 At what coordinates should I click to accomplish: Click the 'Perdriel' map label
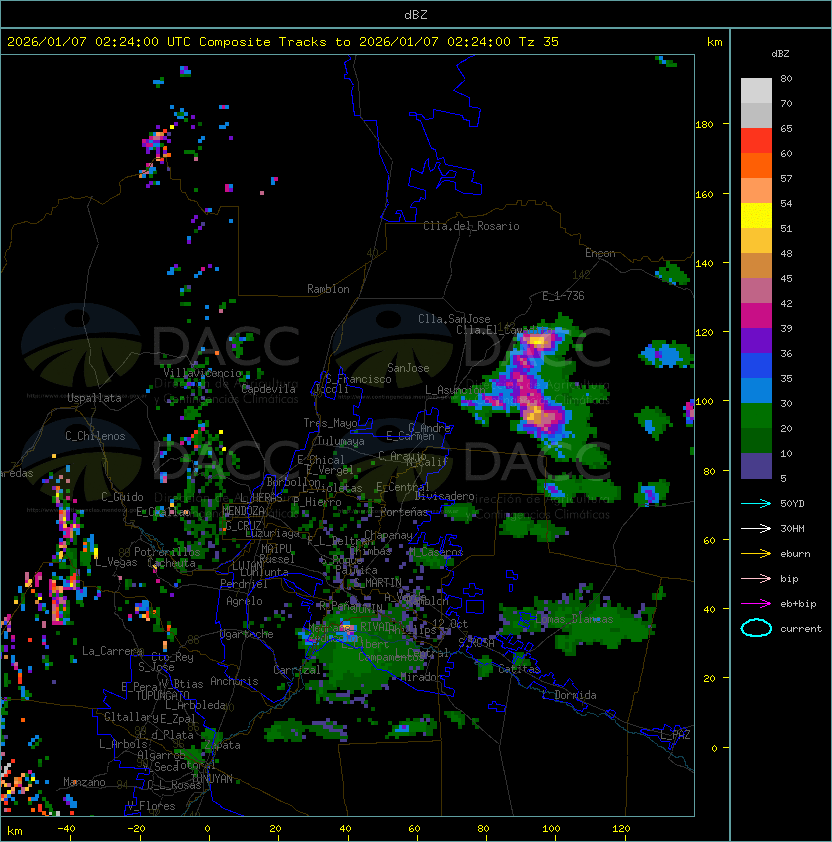pyautogui.click(x=244, y=584)
